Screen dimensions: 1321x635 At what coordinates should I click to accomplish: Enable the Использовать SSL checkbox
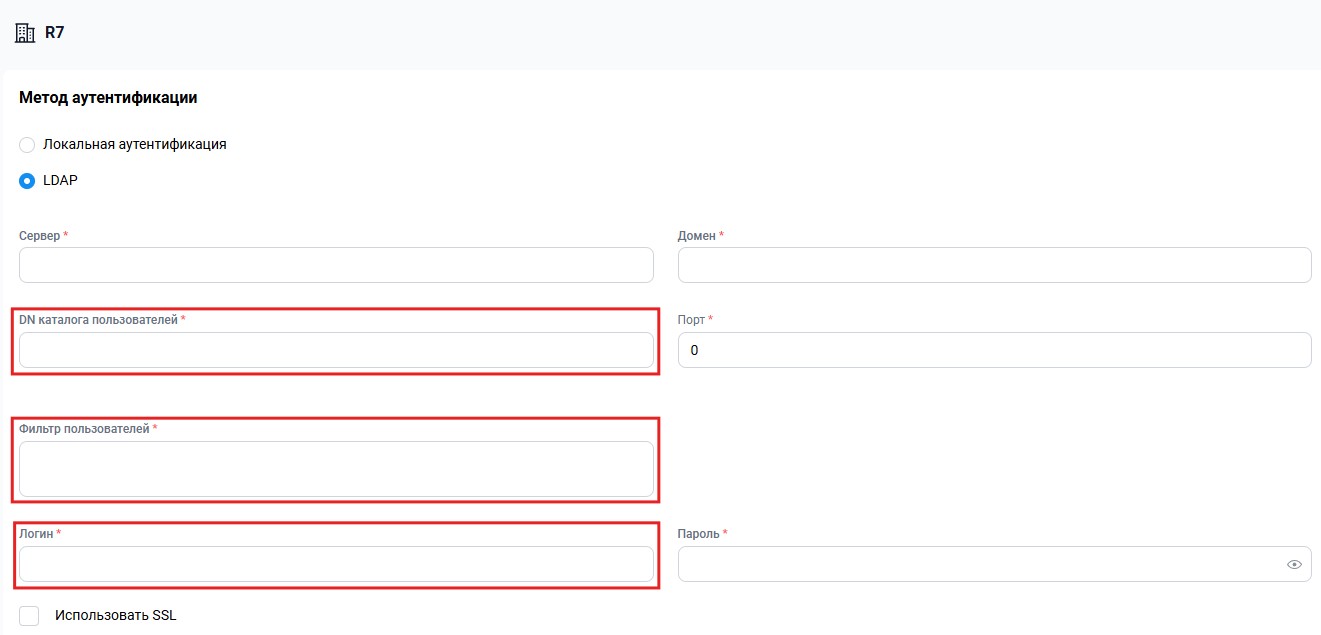click(29, 616)
